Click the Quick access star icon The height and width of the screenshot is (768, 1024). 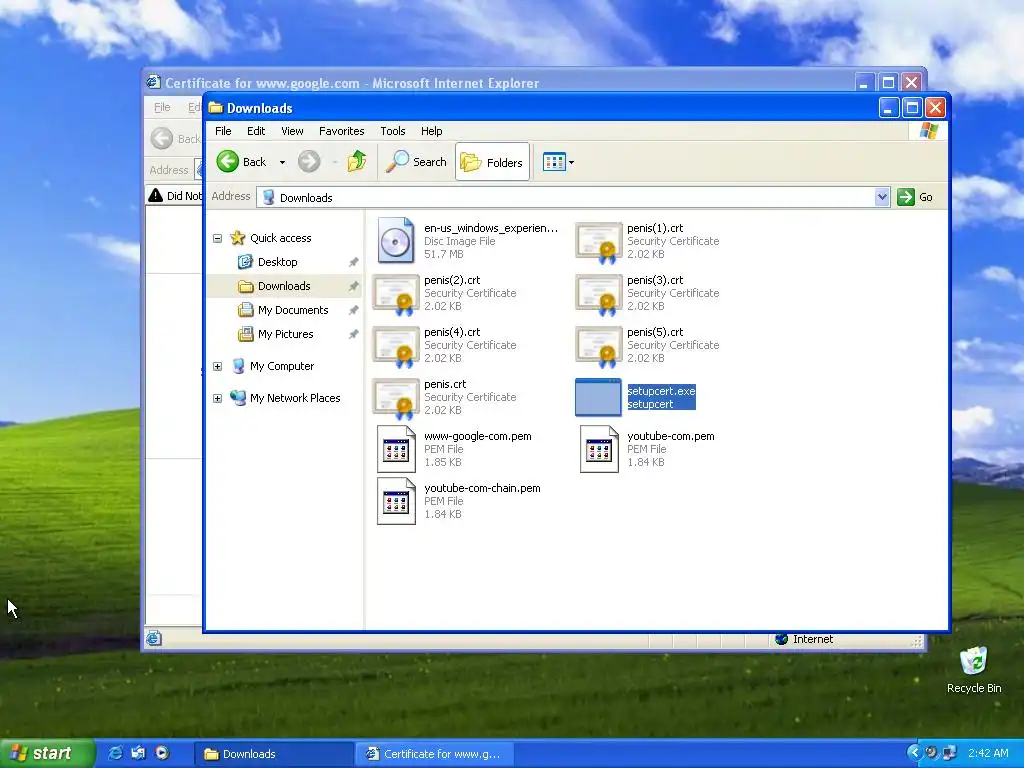pyautogui.click(x=238, y=238)
